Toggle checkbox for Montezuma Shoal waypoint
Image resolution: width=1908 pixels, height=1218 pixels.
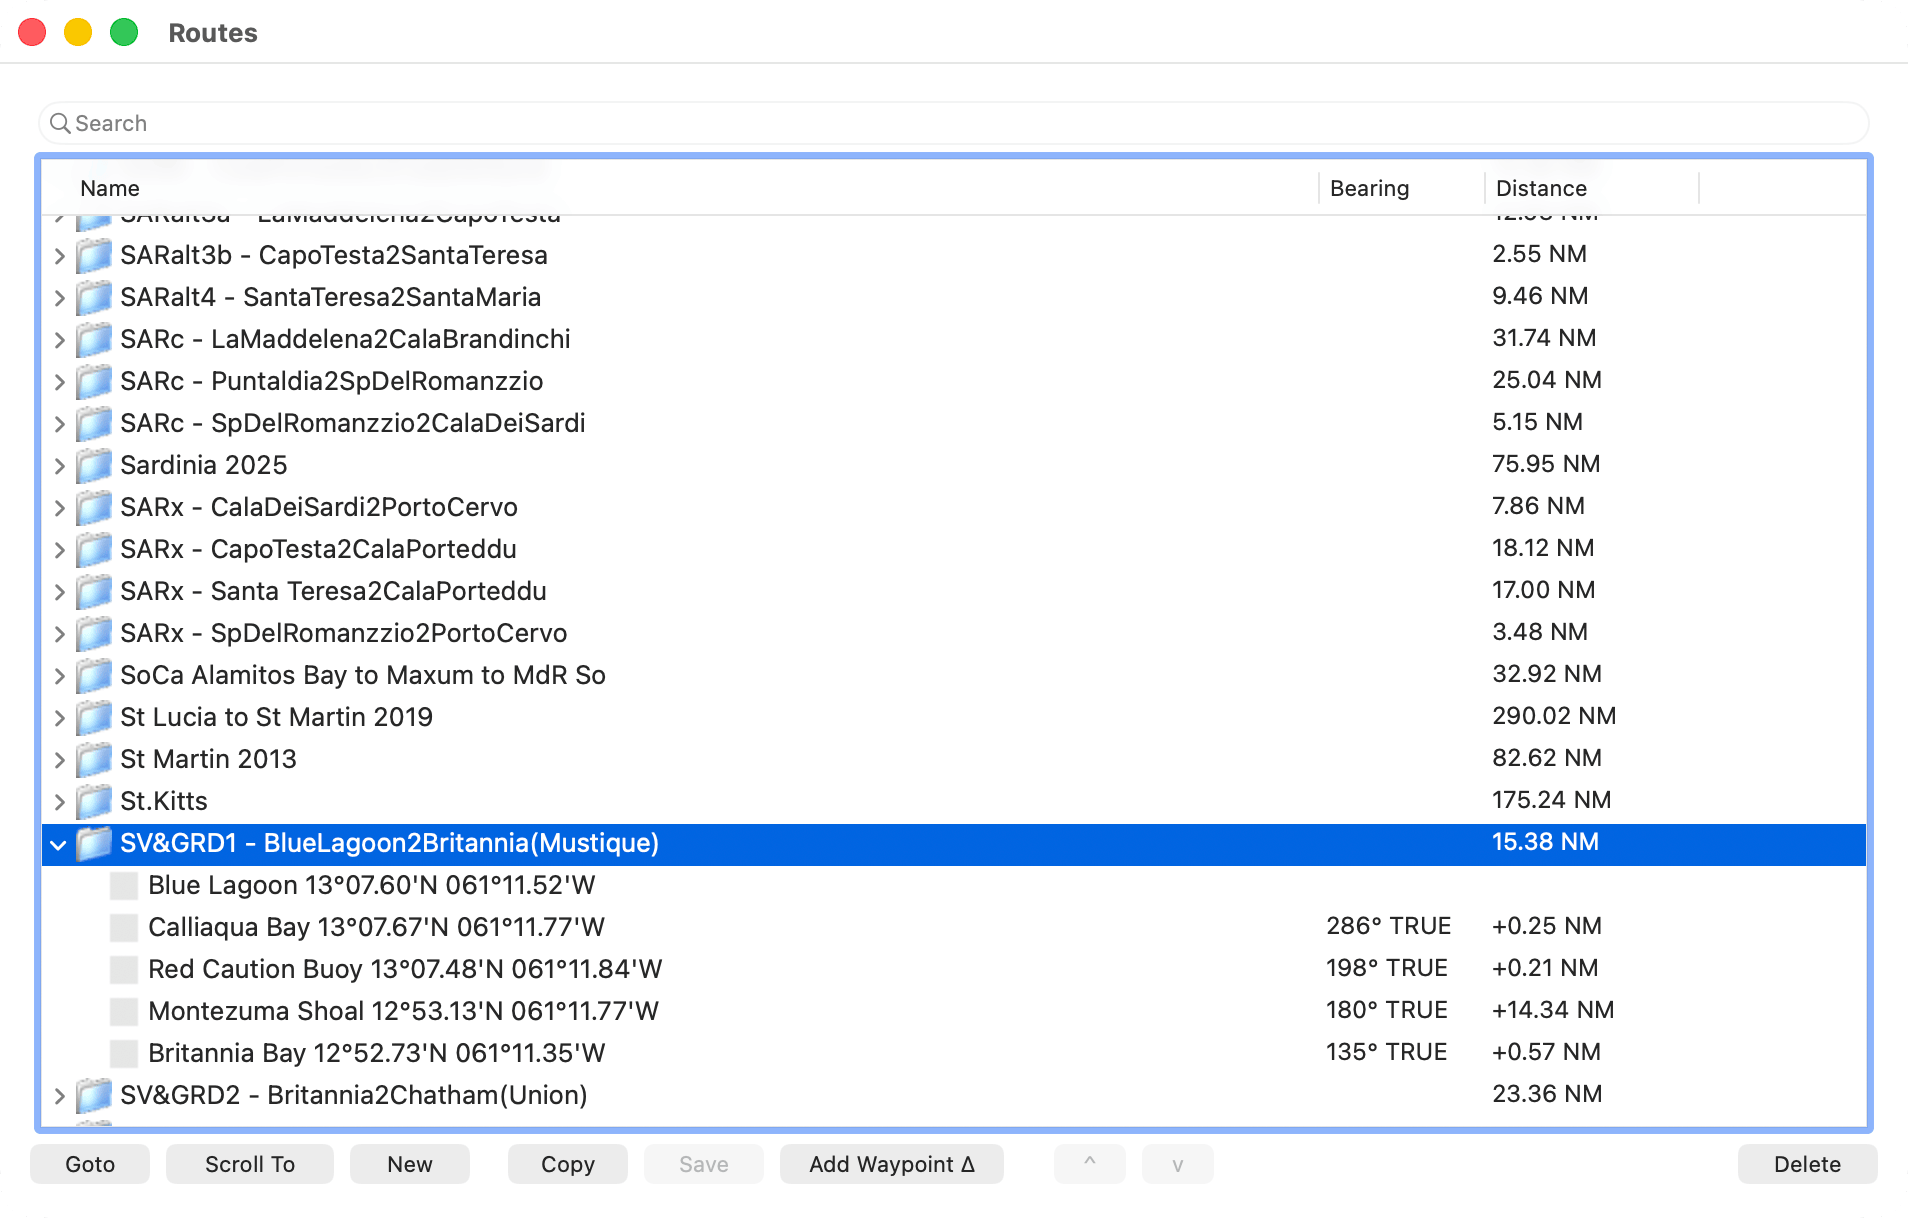124,1012
